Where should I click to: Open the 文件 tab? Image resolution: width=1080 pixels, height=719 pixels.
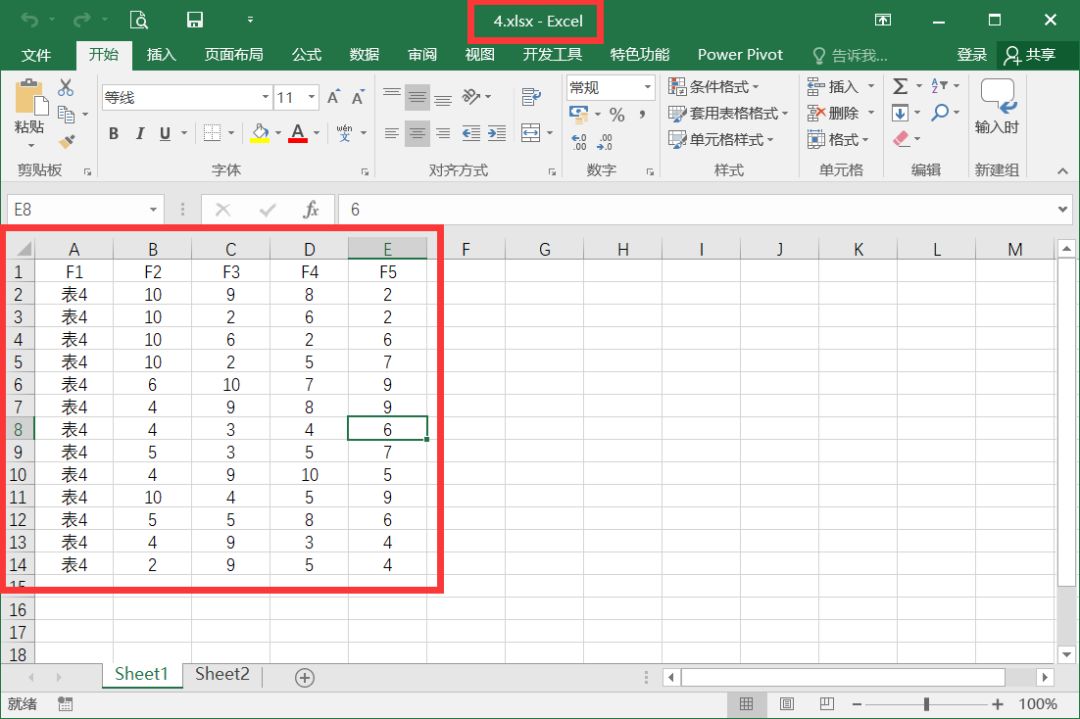(x=36, y=55)
